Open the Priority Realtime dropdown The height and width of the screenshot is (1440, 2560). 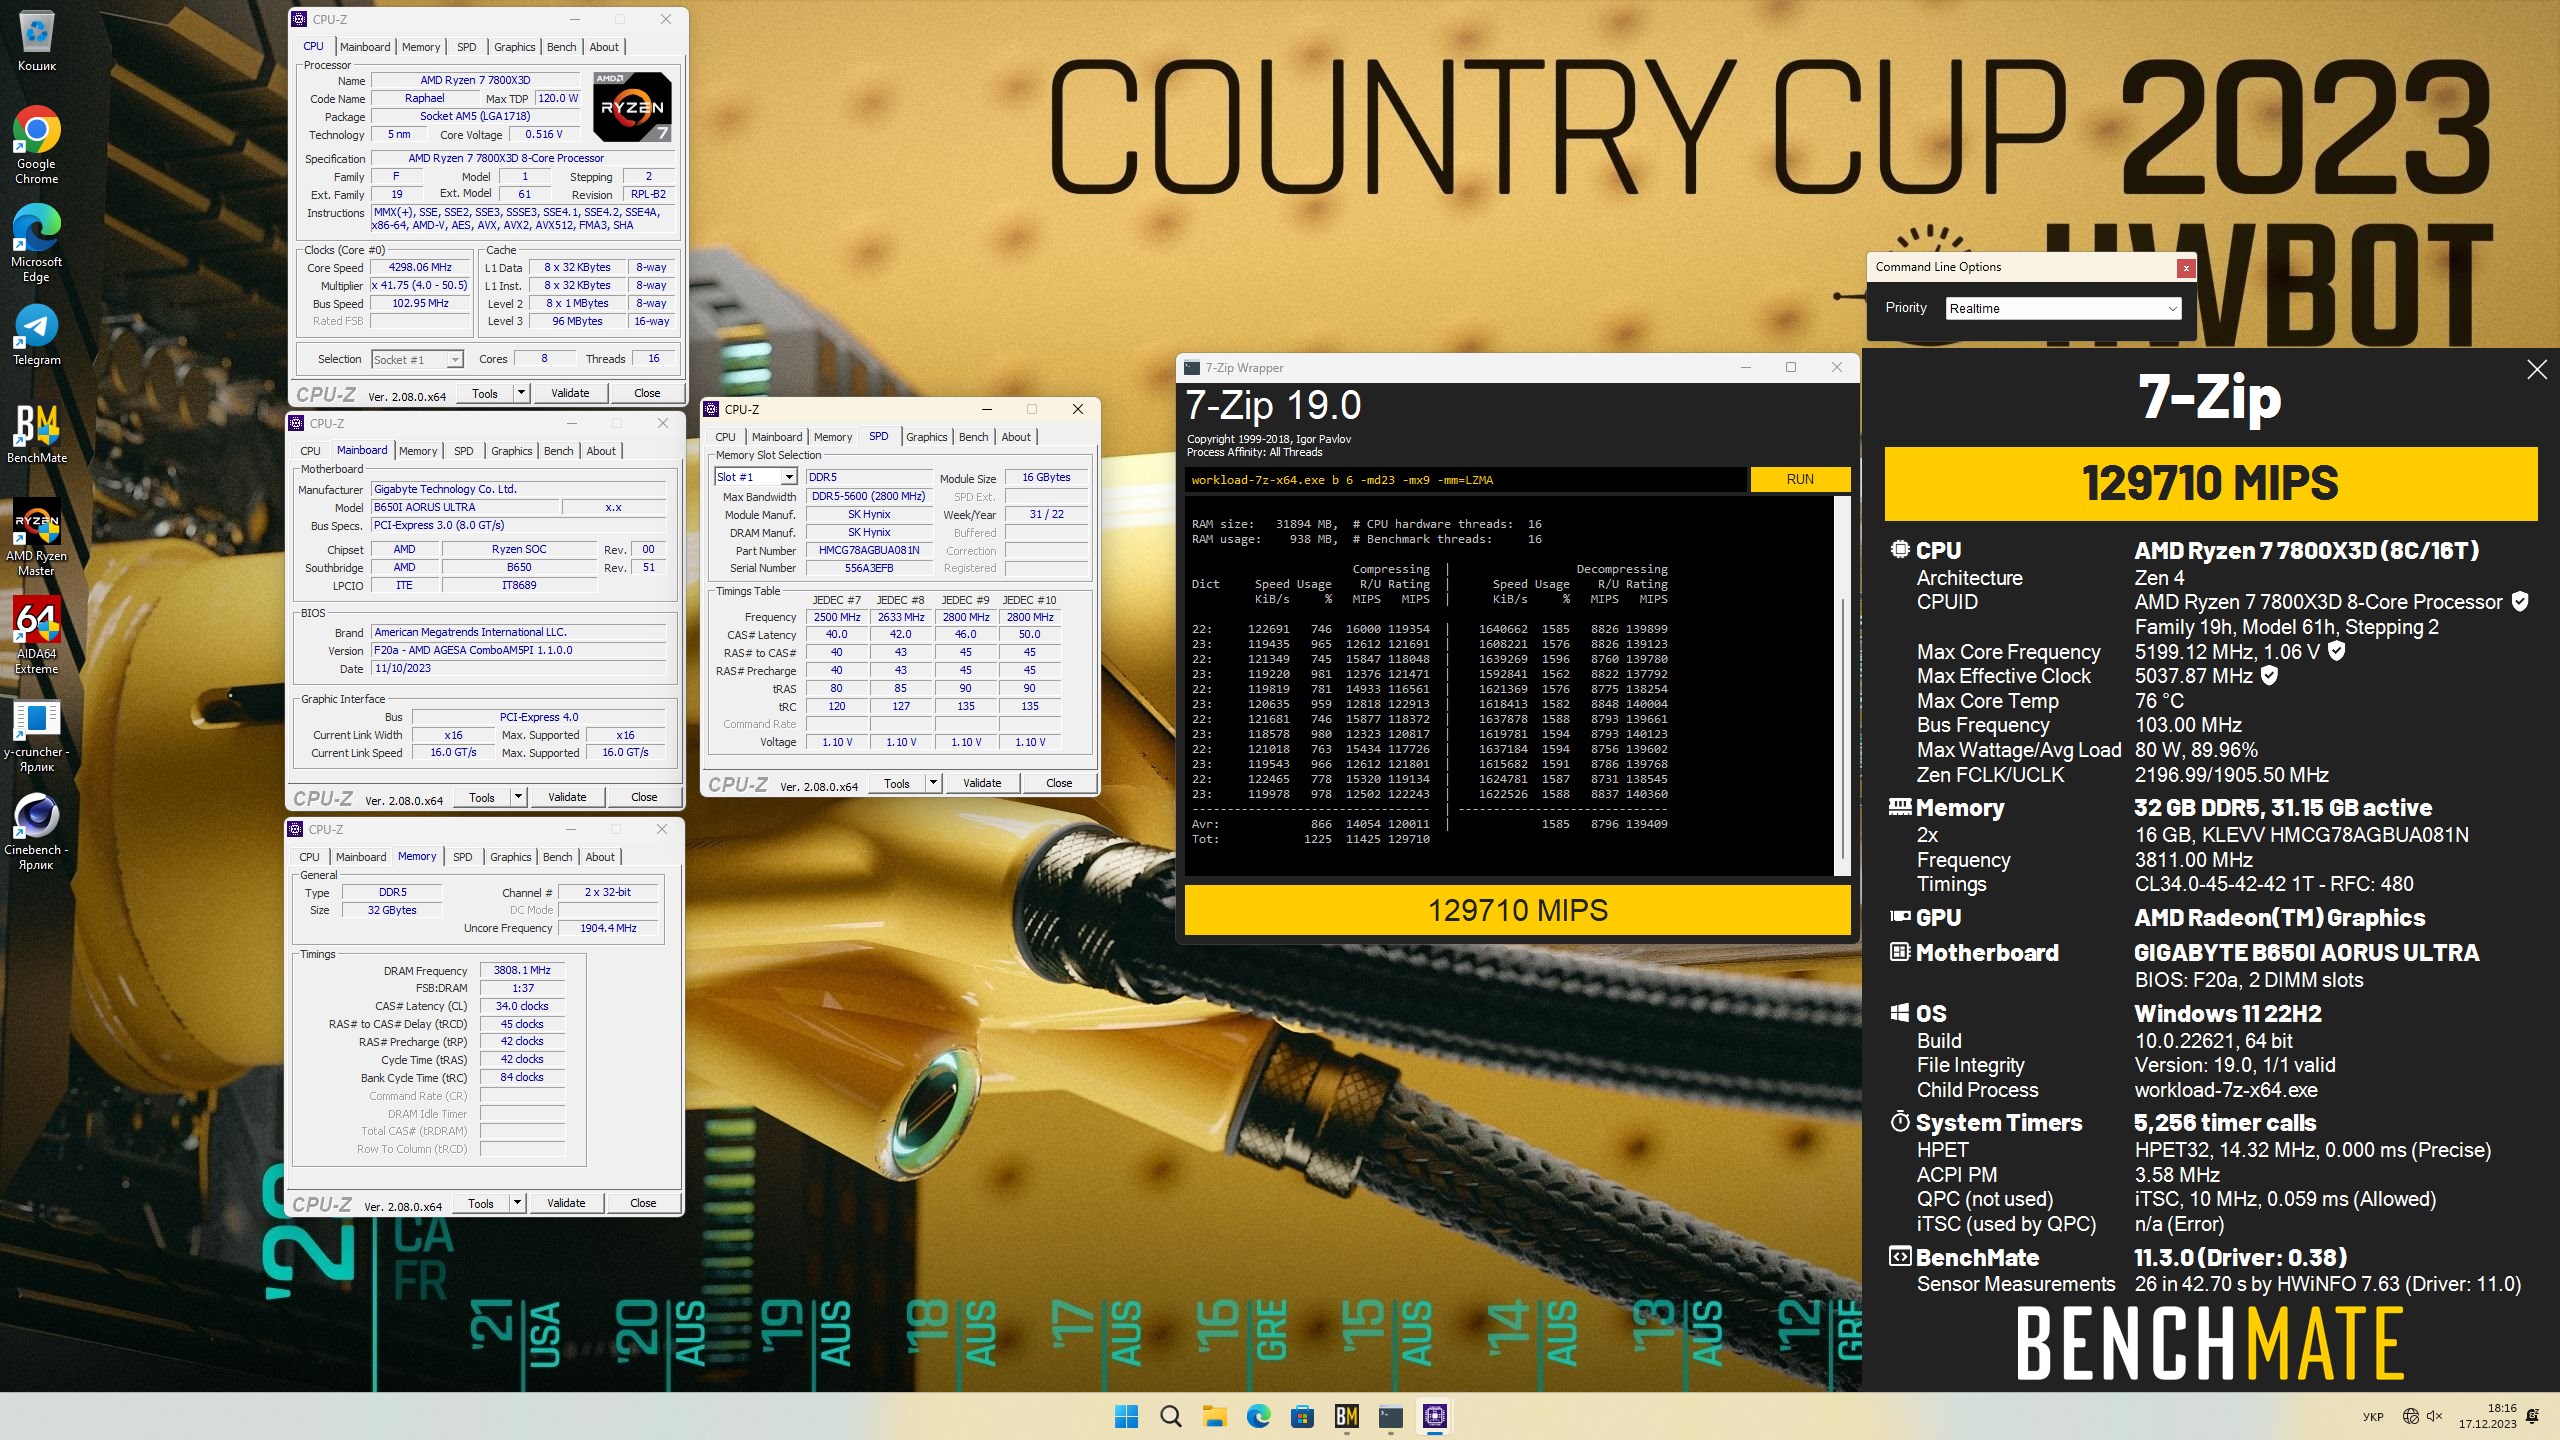point(2062,308)
